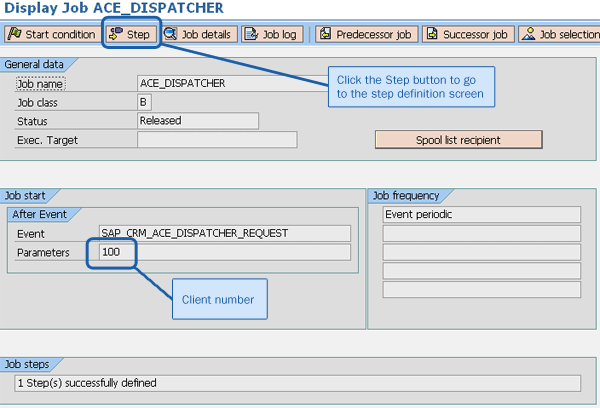Click the Start condition flag icon
This screenshot has width=600, height=408.
pyautogui.click(x=14, y=34)
